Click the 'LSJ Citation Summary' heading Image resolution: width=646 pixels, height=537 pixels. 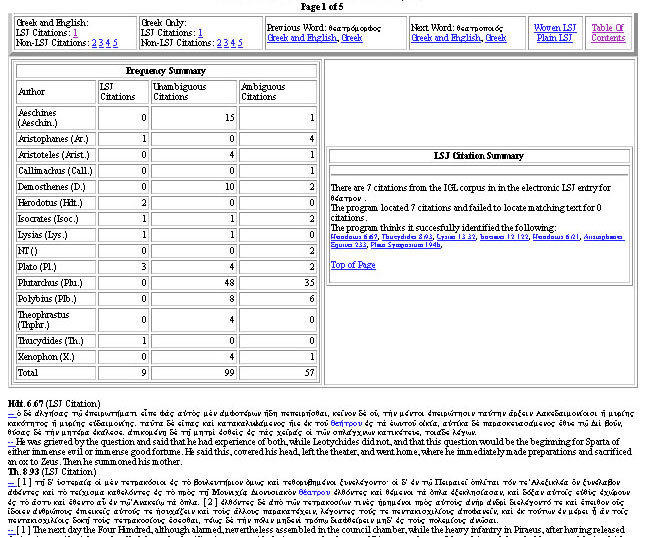479,156
